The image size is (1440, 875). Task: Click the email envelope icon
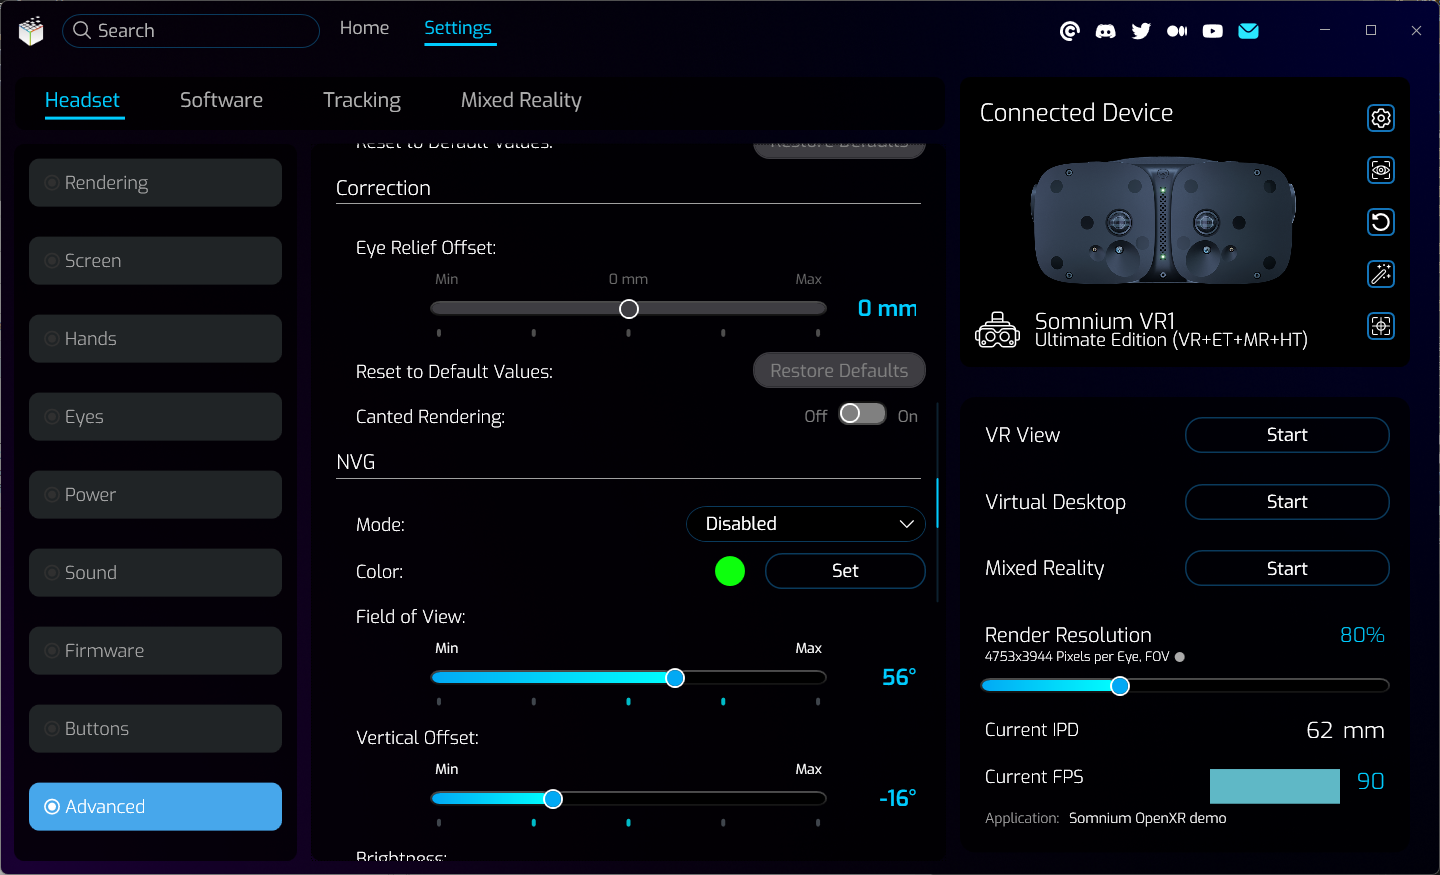[1248, 31]
